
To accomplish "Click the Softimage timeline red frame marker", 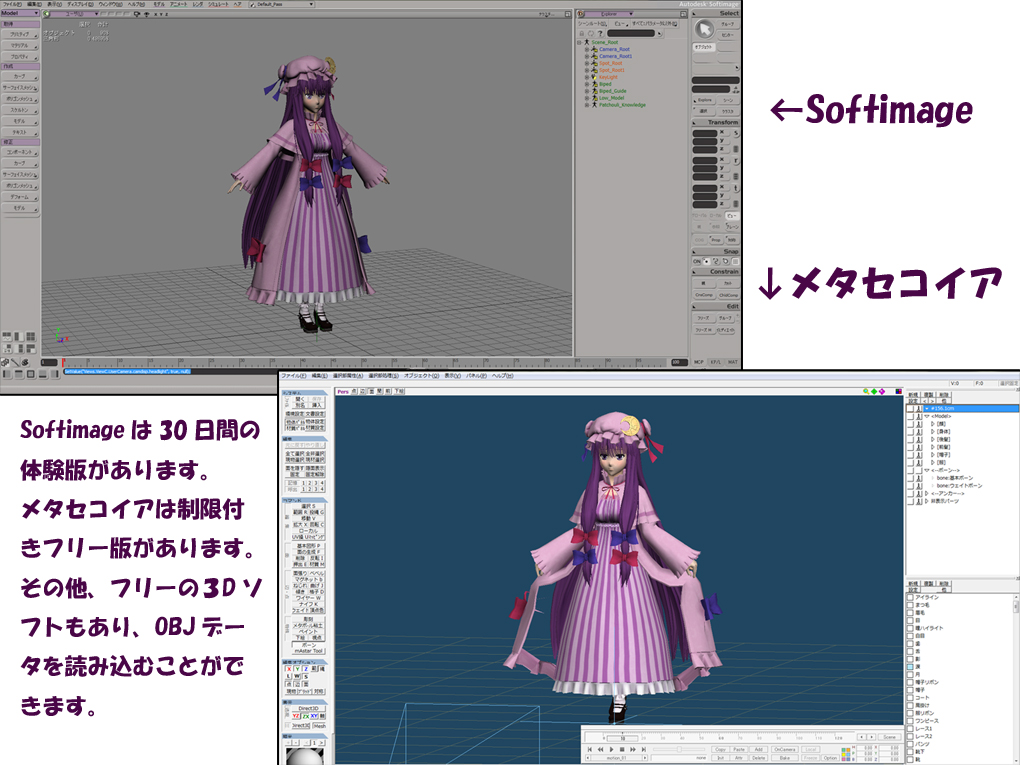I will pos(63,362).
